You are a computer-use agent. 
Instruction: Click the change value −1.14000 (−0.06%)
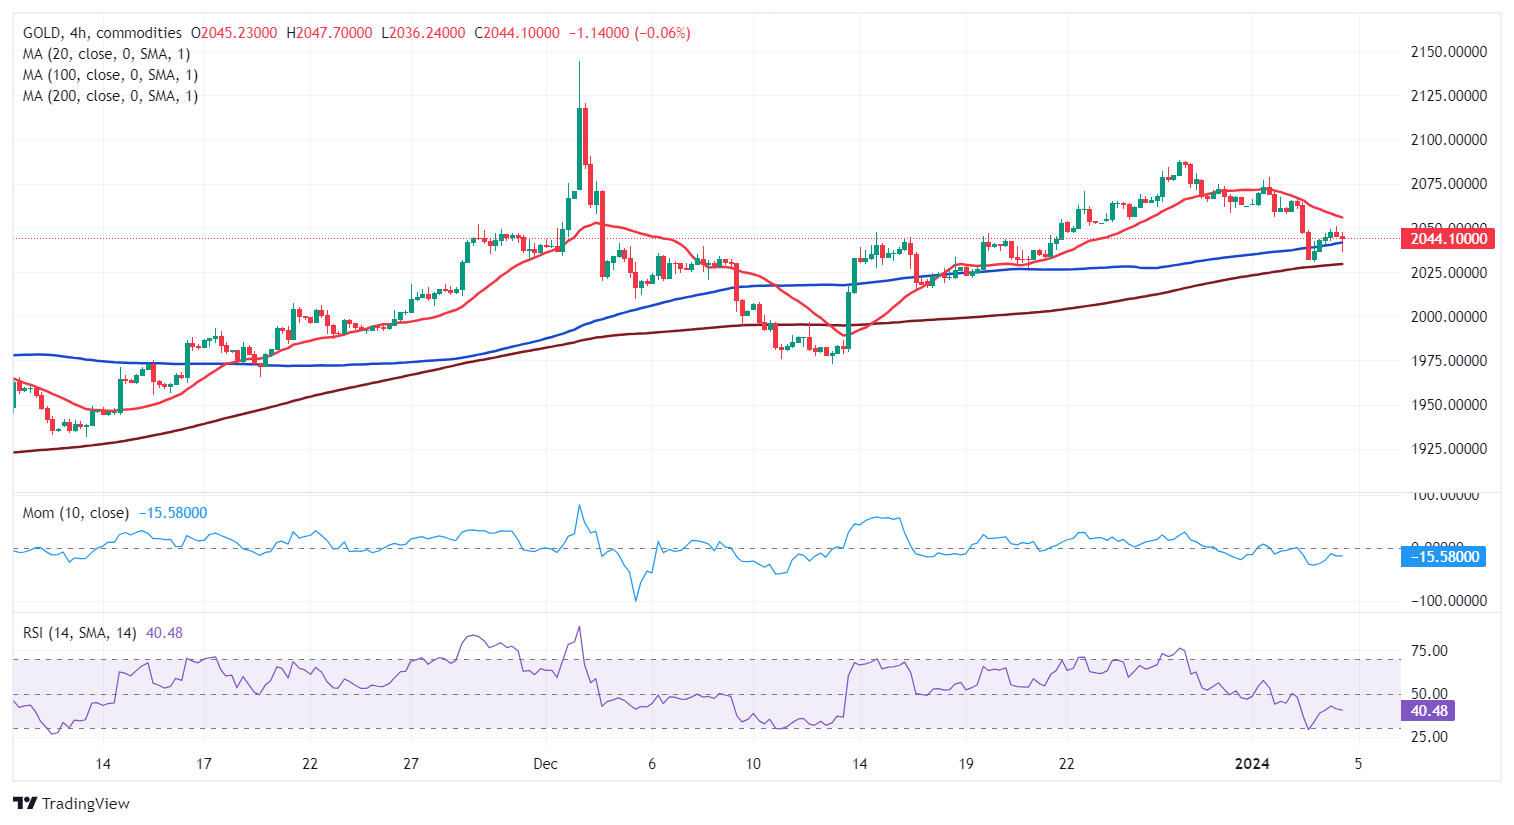(630, 33)
